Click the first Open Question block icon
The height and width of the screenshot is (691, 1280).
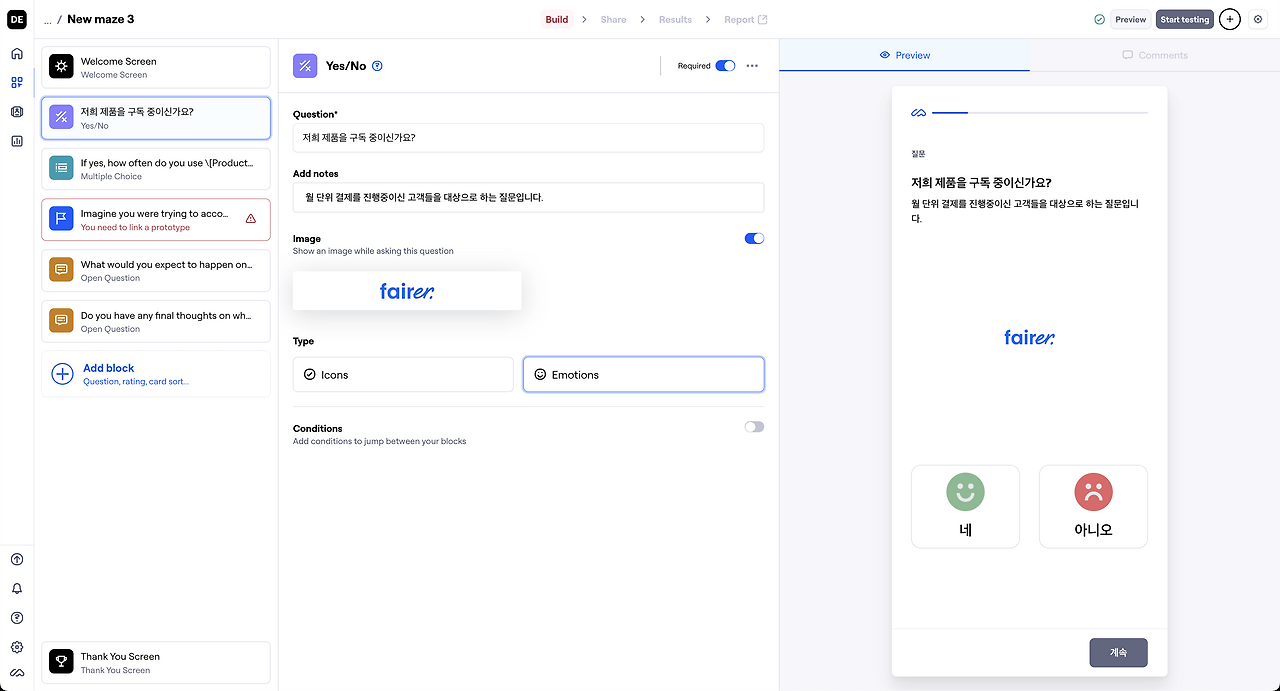pyautogui.click(x=61, y=270)
